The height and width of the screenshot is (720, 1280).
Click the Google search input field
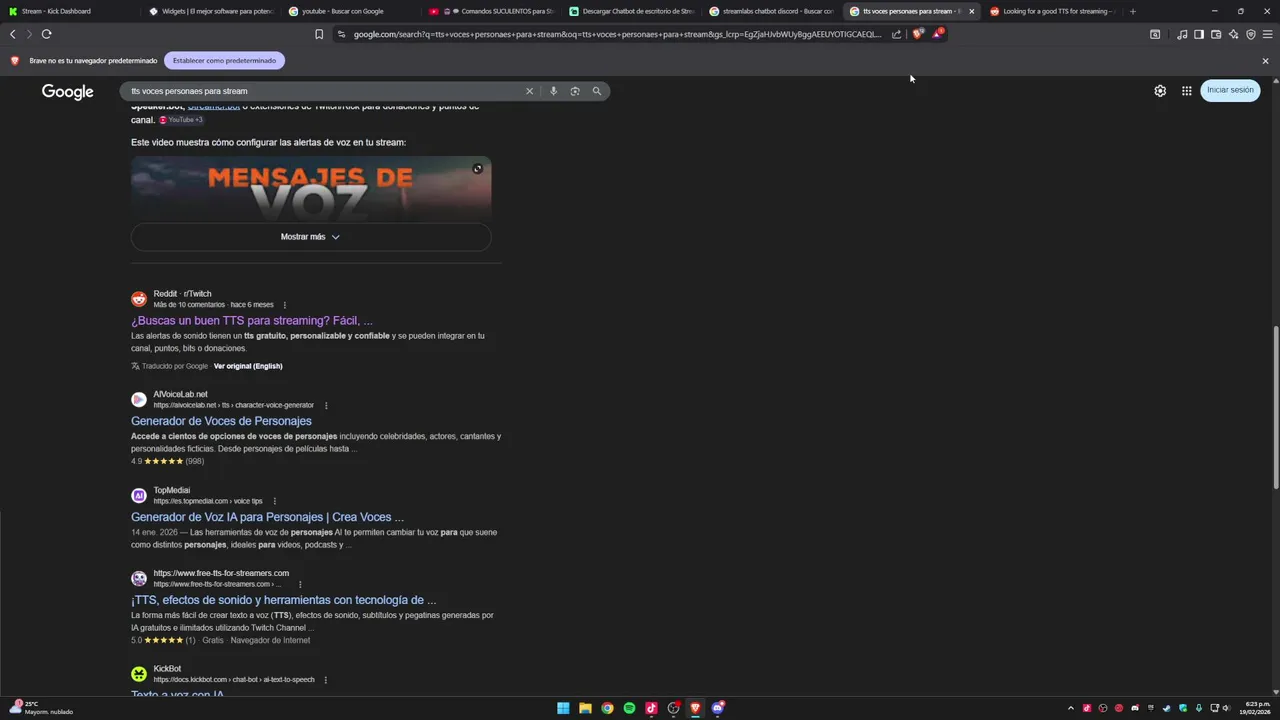click(x=325, y=91)
